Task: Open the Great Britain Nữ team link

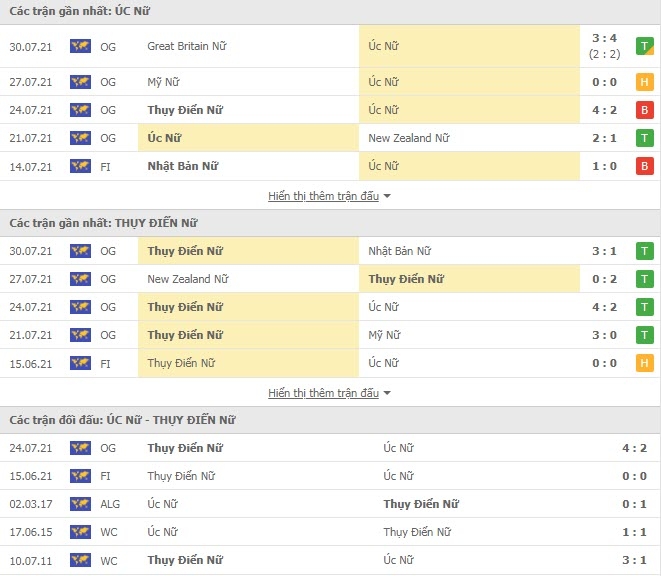Action: click(187, 46)
